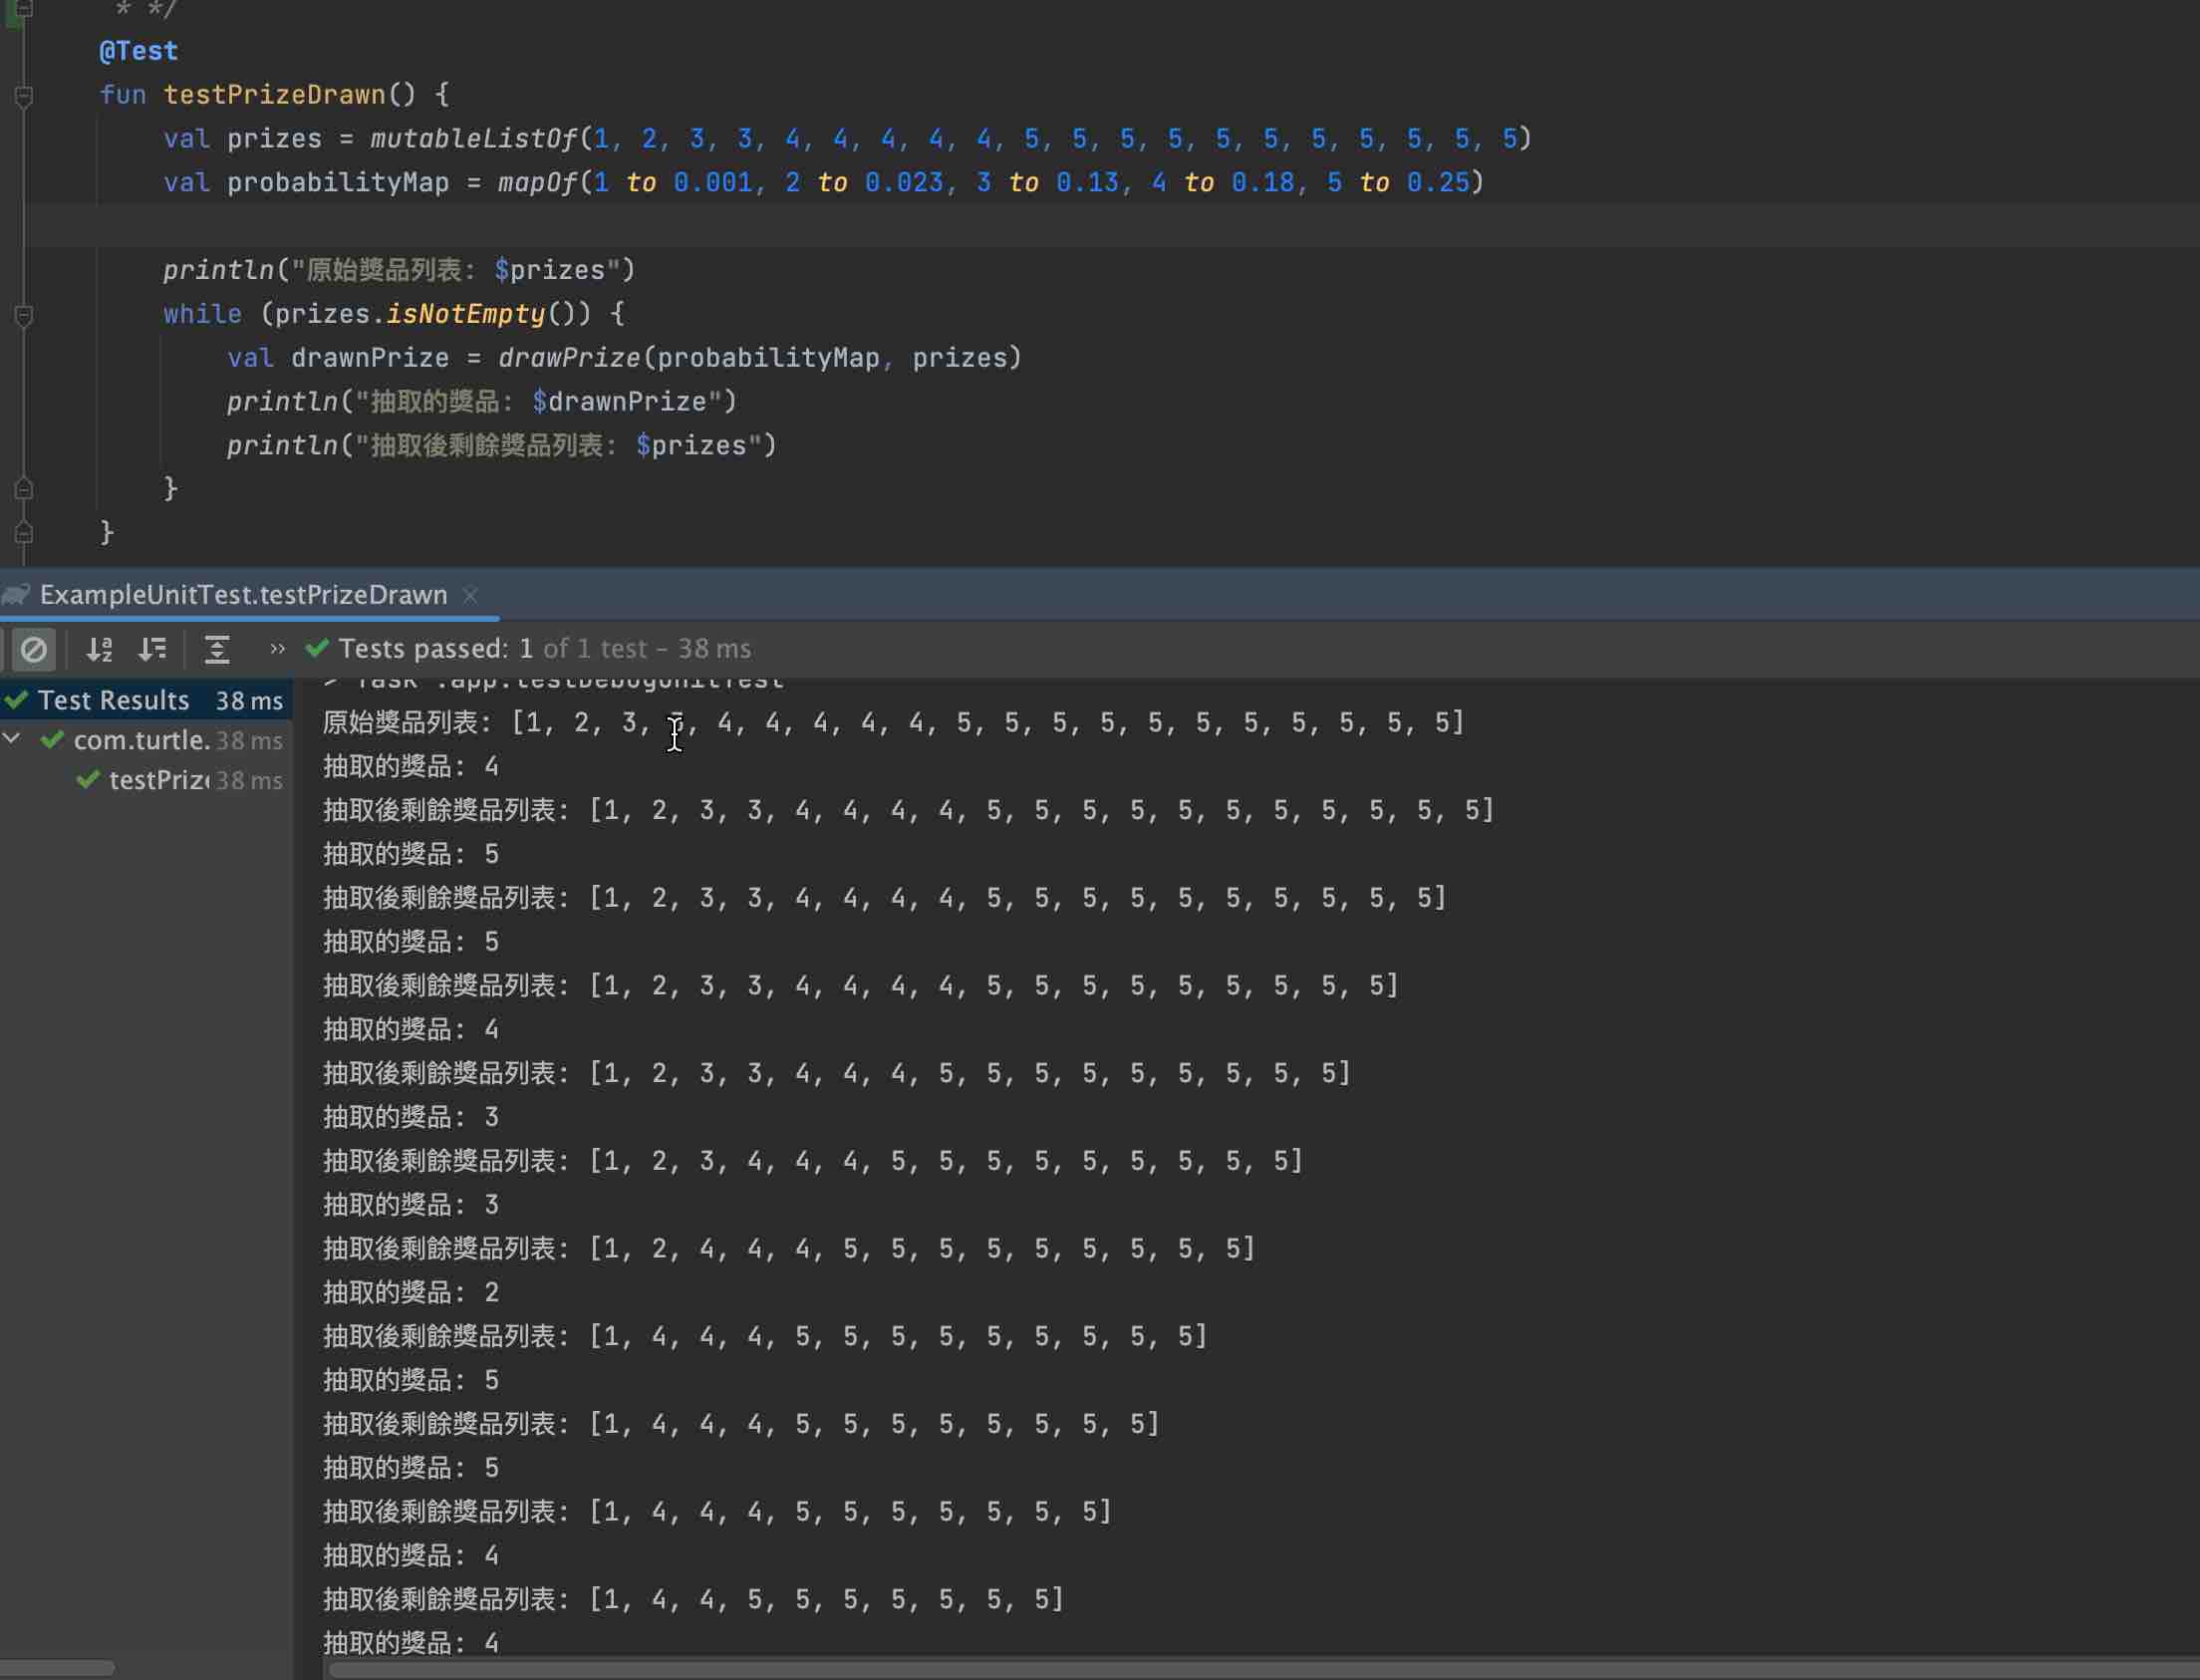The width and height of the screenshot is (2200, 1680).
Task: Fold the while loop block in the gutter
Action: click(x=24, y=315)
